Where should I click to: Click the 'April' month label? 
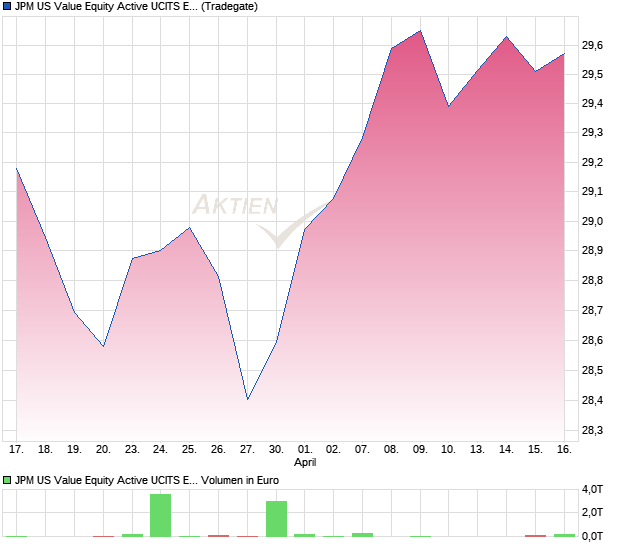[305, 462]
